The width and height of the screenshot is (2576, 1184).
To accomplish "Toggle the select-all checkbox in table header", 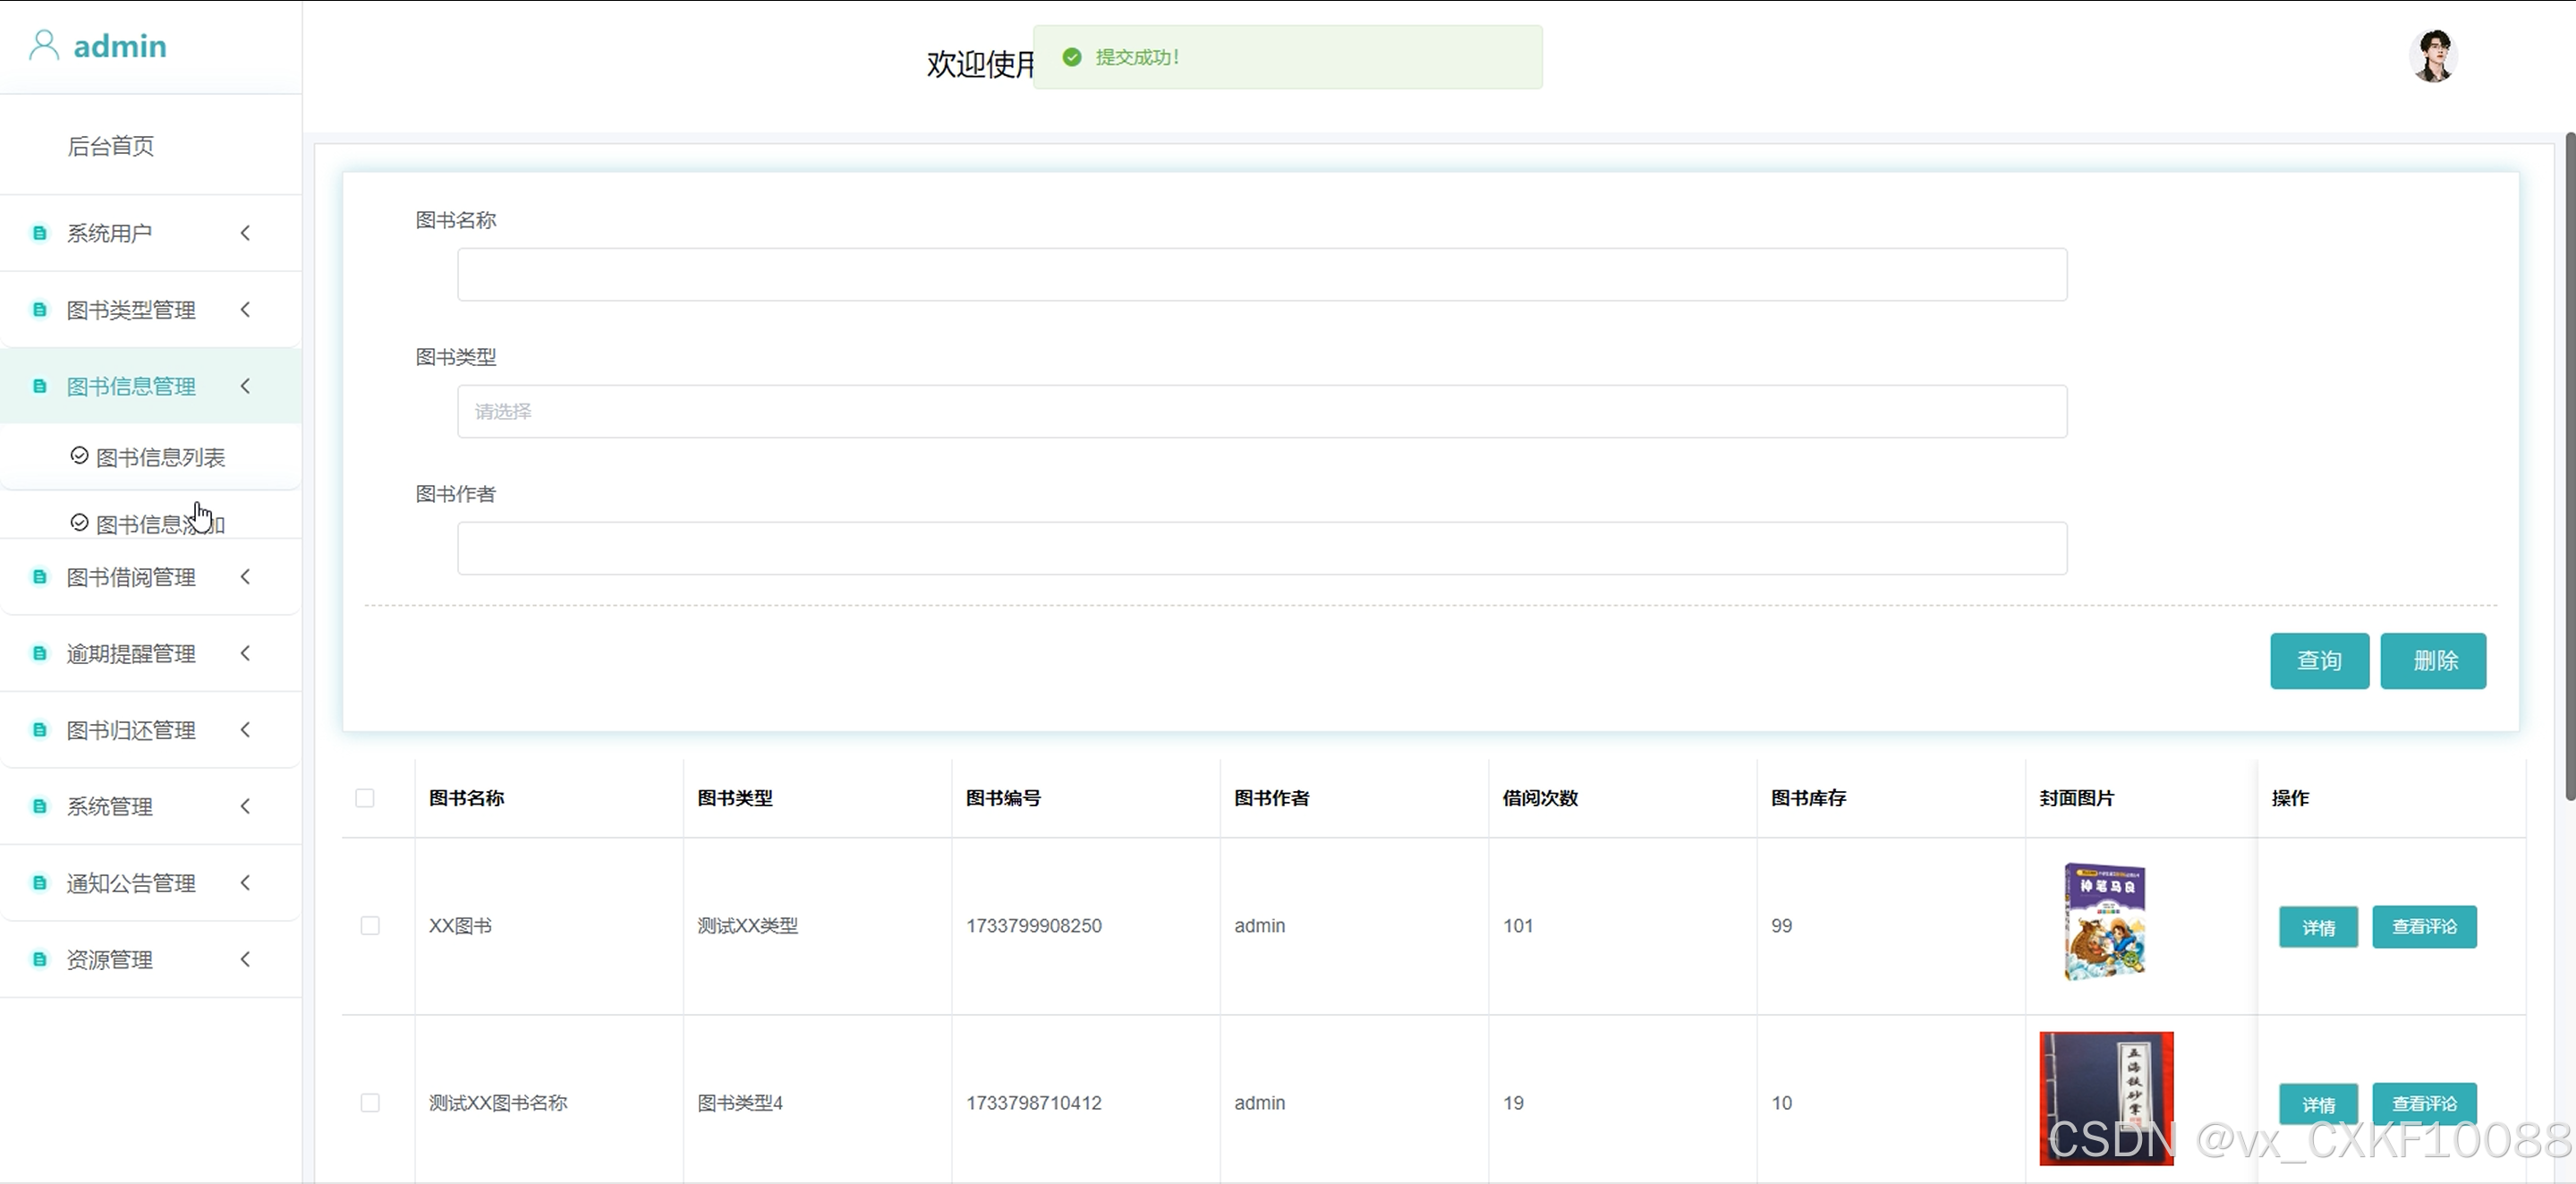I will pyautogui.click(x=365, y=798).
